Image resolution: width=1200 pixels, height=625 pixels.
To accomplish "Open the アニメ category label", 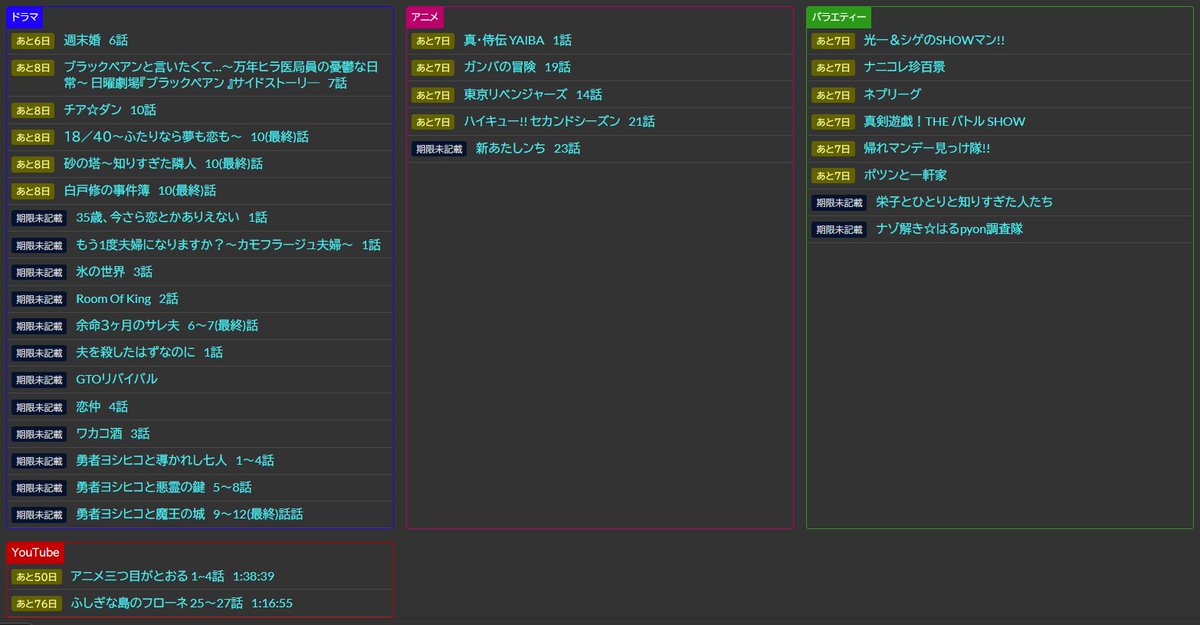I will pyautogui.click(x=425, y=17).
